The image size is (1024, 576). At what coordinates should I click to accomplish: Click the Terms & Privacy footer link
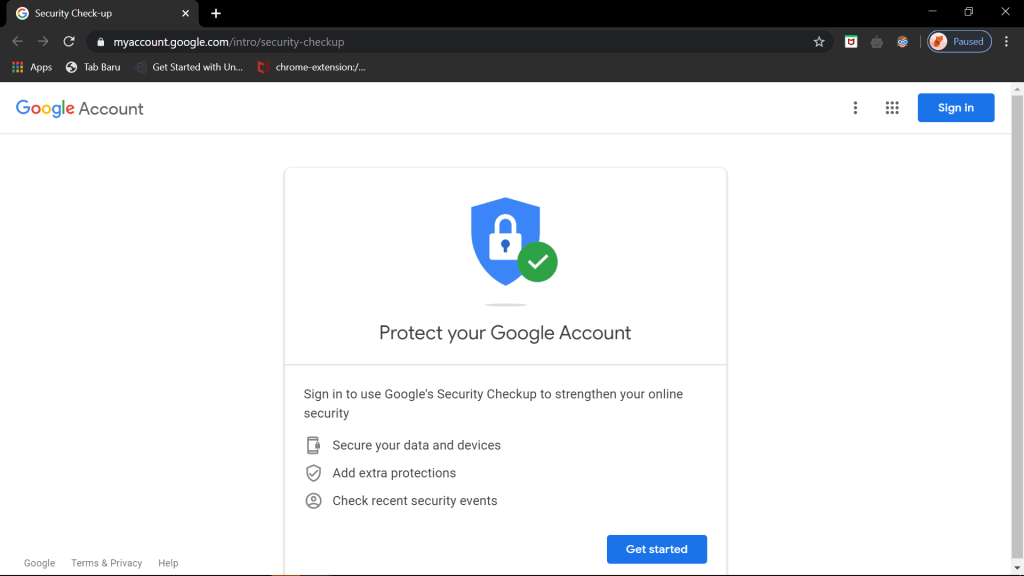tap(106, 563)
